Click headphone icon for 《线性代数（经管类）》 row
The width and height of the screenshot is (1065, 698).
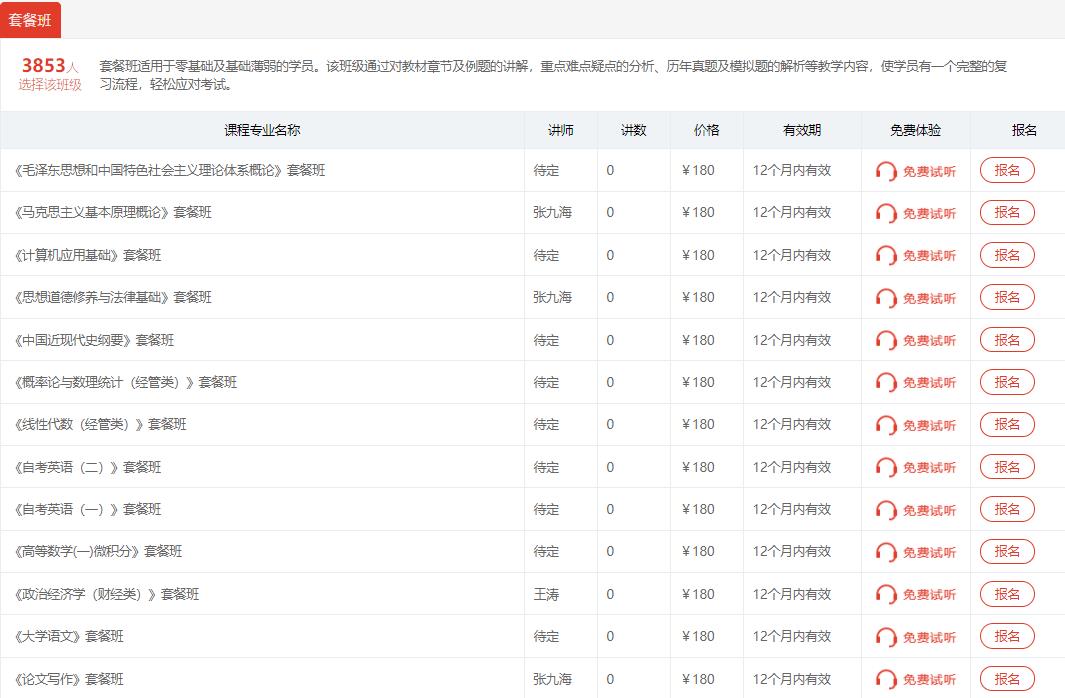[886, 425]
